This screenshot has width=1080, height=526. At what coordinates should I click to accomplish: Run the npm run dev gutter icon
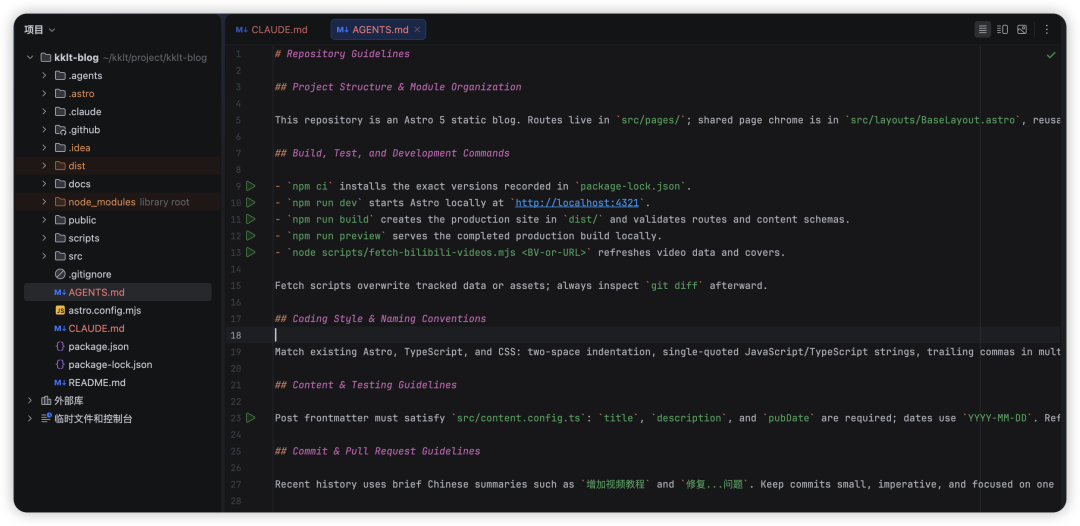click(251, 202)
